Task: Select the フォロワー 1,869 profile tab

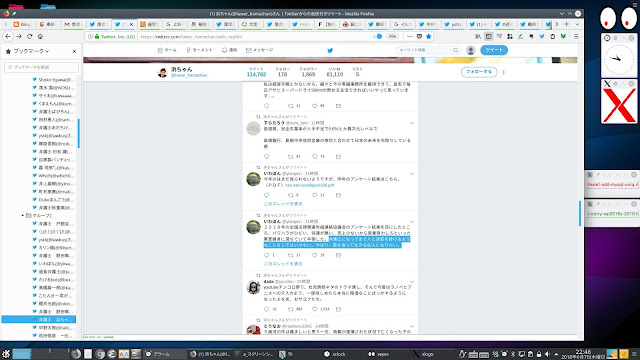Action: 308,72
